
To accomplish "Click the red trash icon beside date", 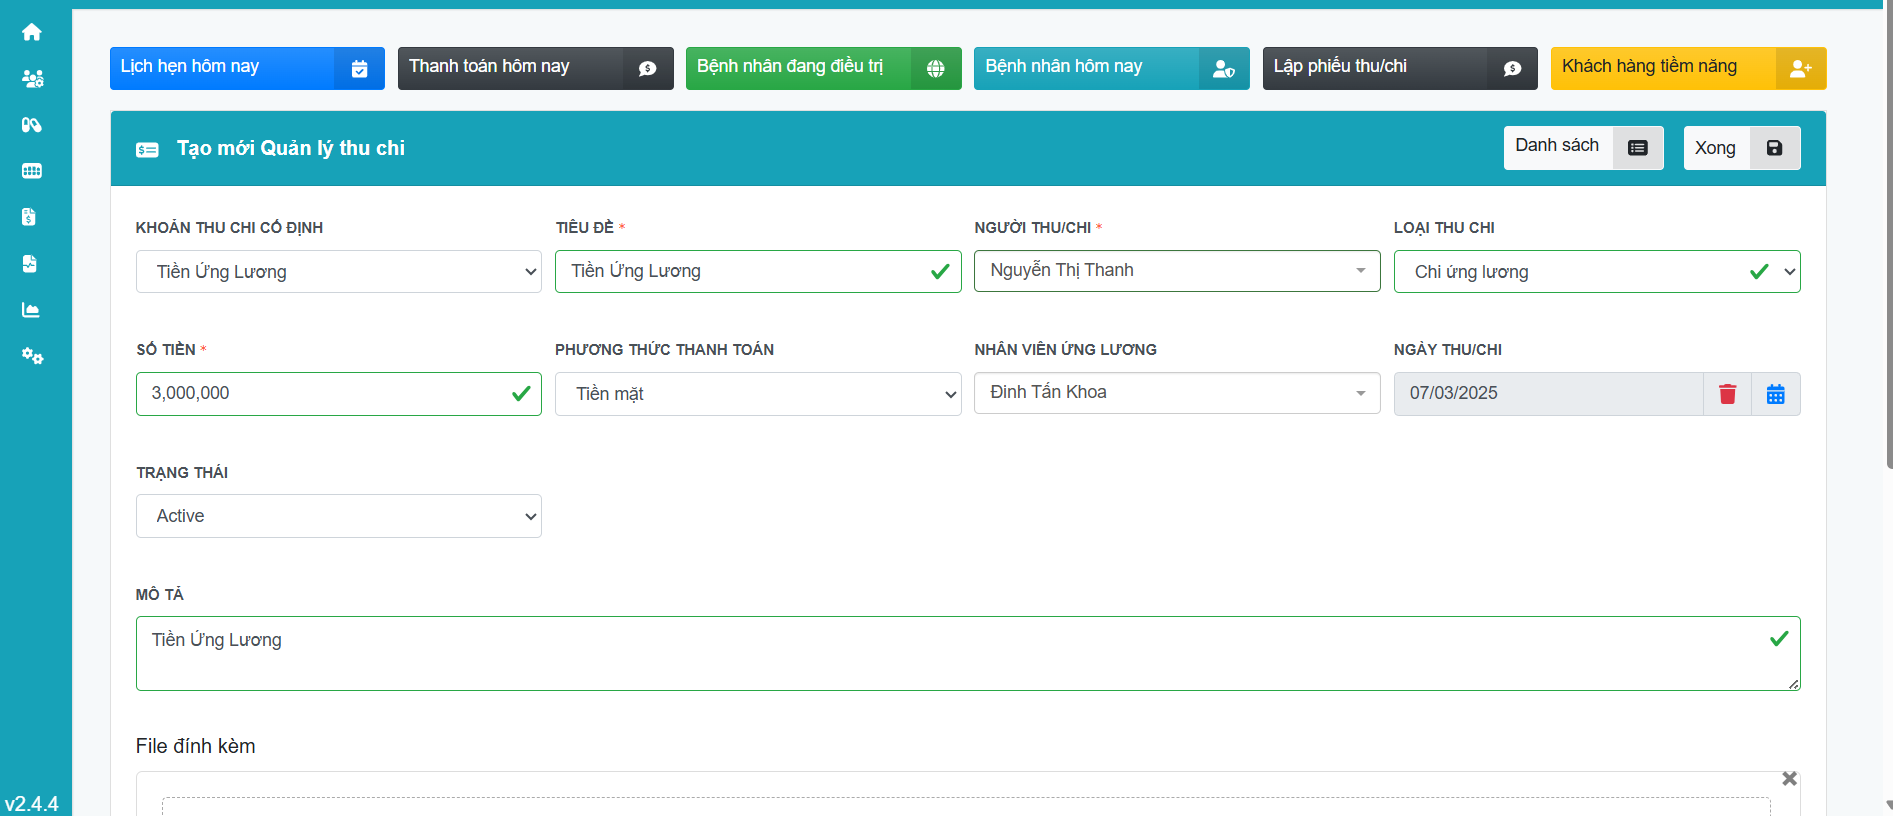I will pos(1727,394).
